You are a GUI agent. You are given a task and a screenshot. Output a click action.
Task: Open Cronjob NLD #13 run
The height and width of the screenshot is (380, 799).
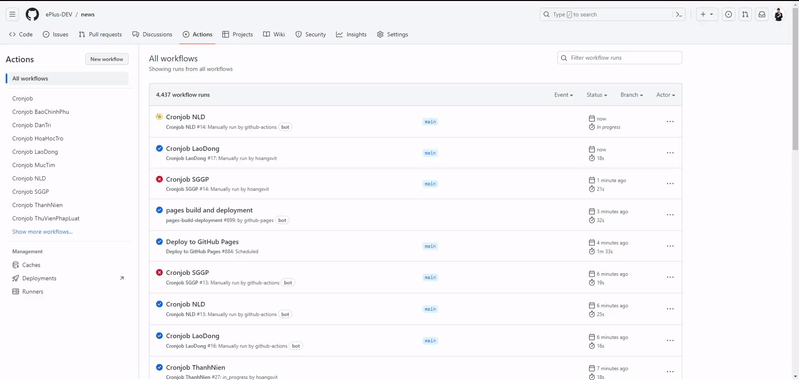185,304
